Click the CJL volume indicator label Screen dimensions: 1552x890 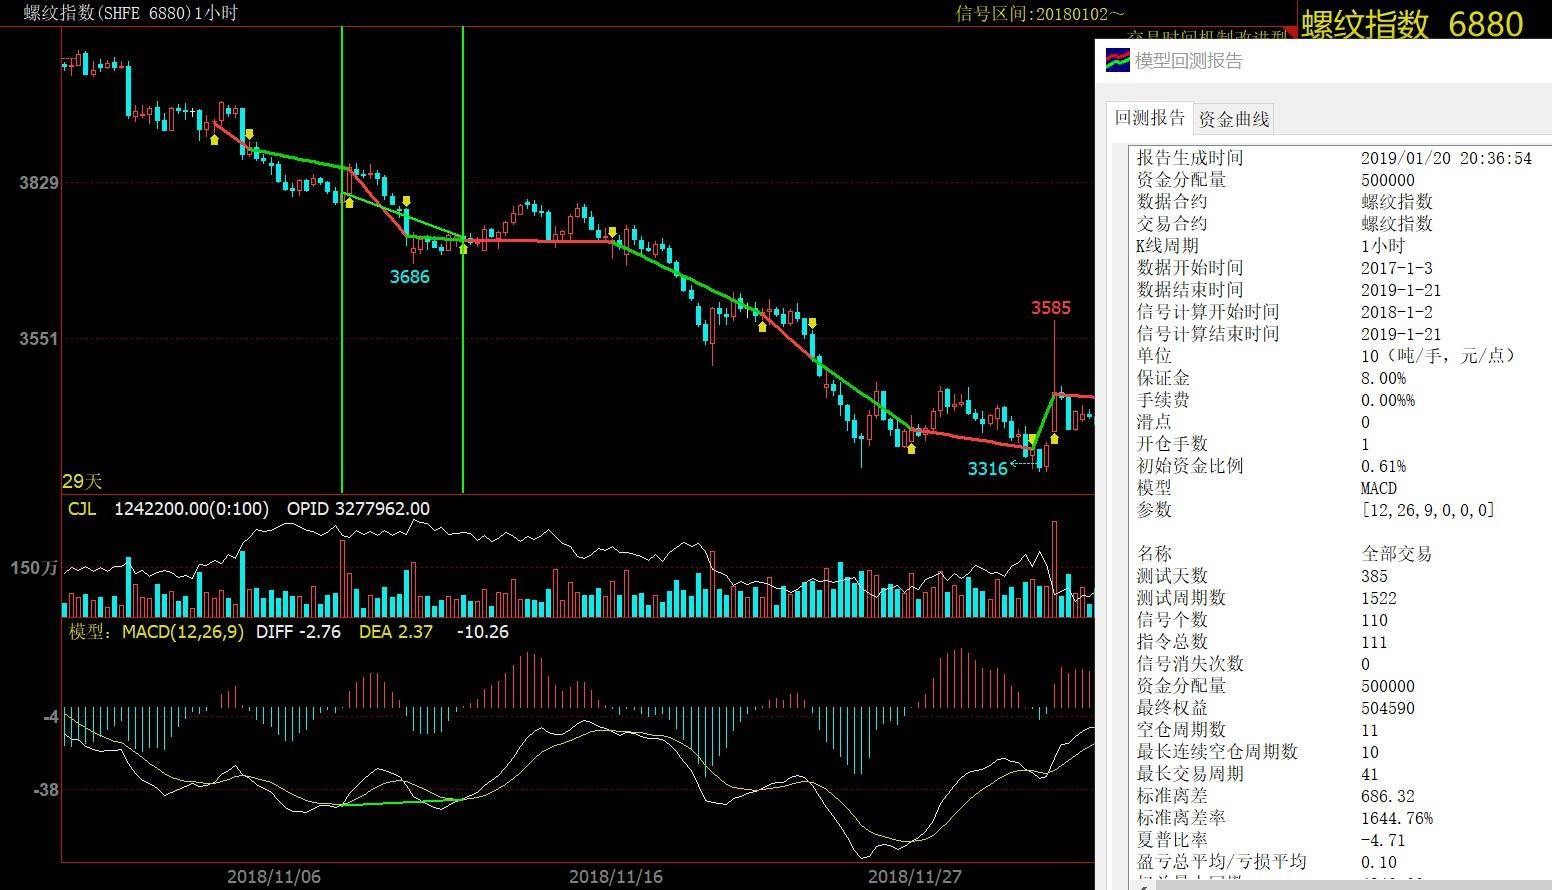[82, 508]
